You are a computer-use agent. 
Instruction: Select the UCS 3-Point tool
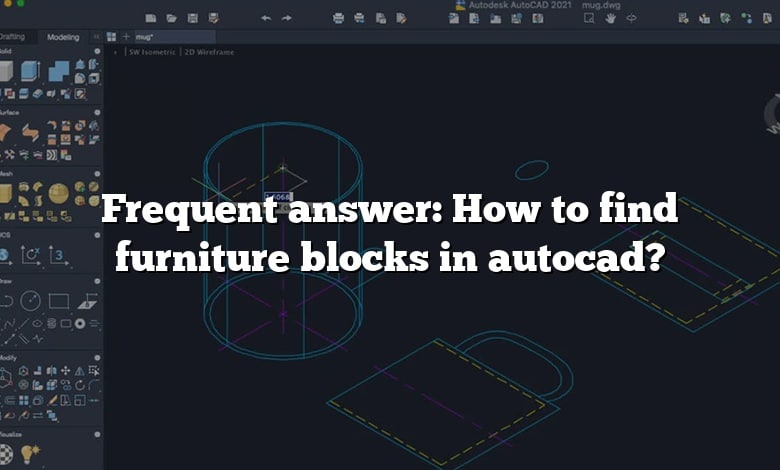pos(58,255)
